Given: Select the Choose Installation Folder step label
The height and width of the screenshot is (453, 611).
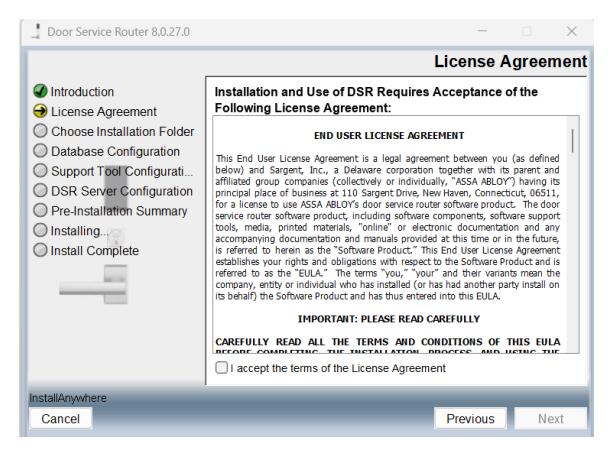Looking at the screenshot, I should (122, 132).
